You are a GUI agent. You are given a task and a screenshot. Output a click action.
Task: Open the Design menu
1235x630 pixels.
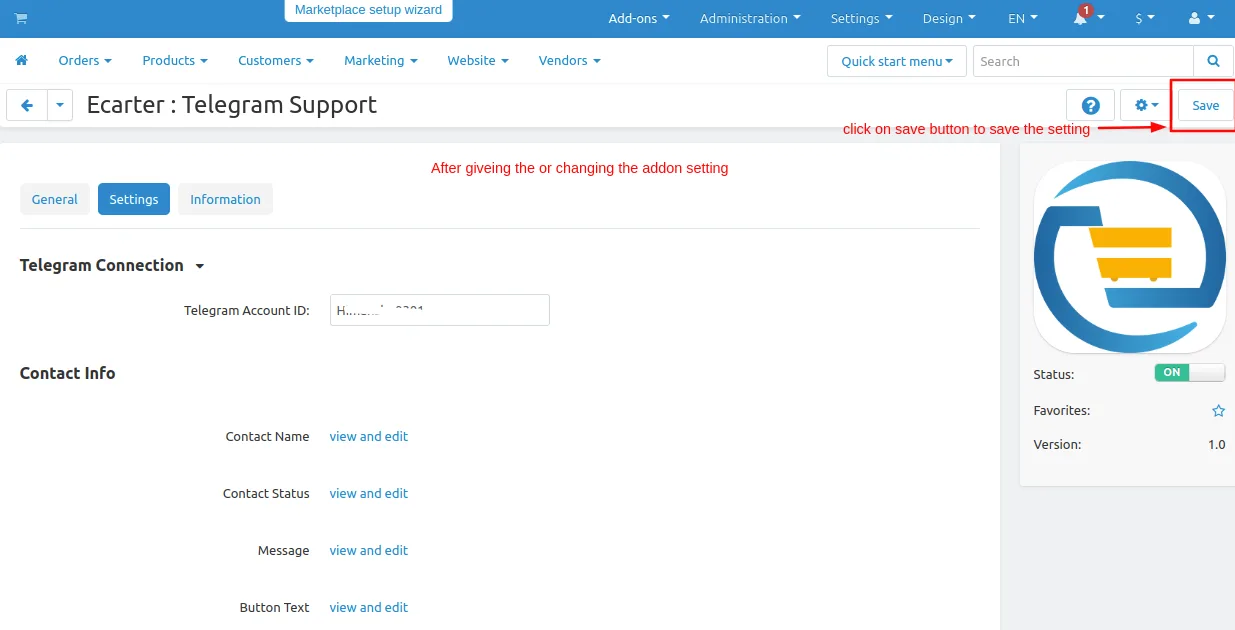point(949,18)
